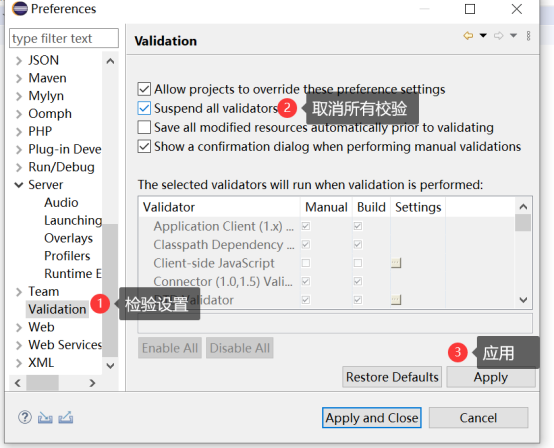Focus the type filter text field
The image size is (554, 448).
point(64,38)
